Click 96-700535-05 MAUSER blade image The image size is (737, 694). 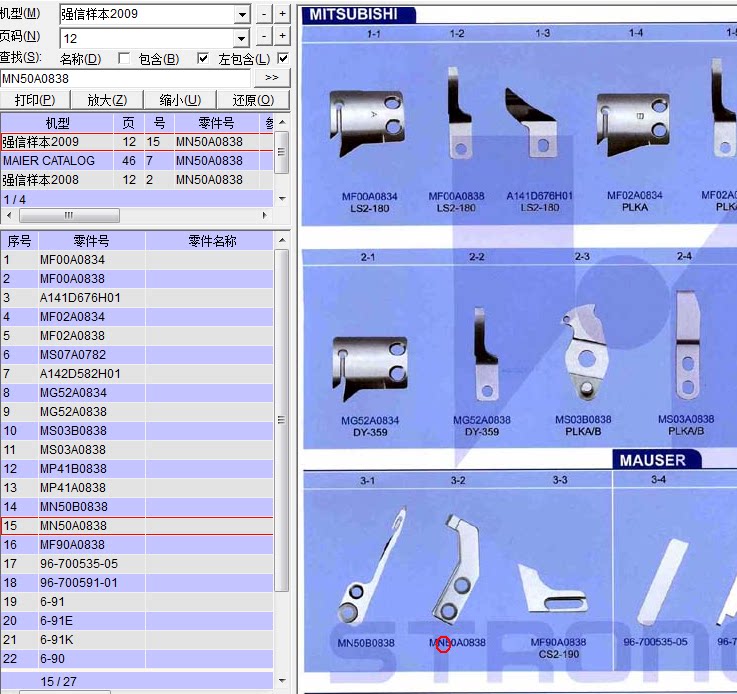(663, 583)
